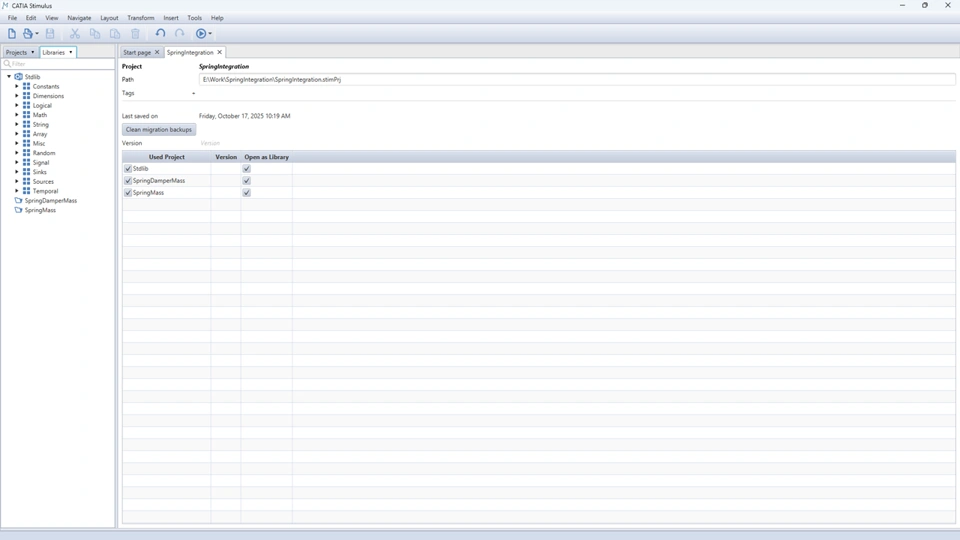Viewport: 960px width, 540px height.
Task: Expand the String tree node
Action: (17, 124)
